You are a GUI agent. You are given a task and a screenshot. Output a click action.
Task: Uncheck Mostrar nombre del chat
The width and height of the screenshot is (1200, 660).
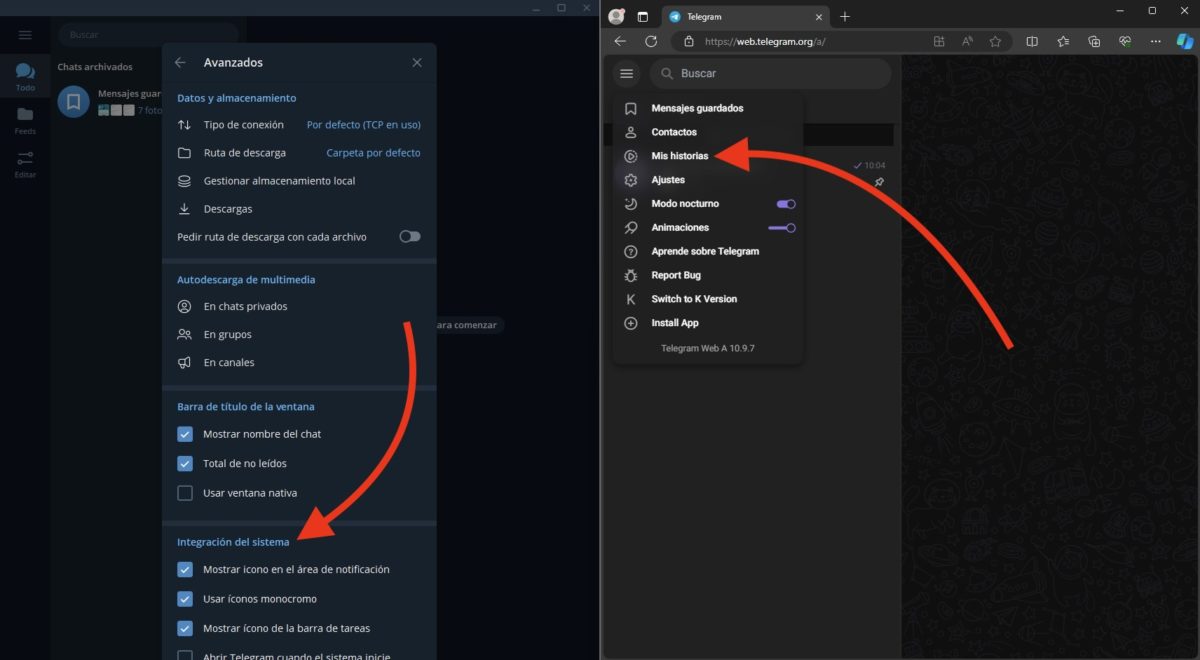point(185,434)
